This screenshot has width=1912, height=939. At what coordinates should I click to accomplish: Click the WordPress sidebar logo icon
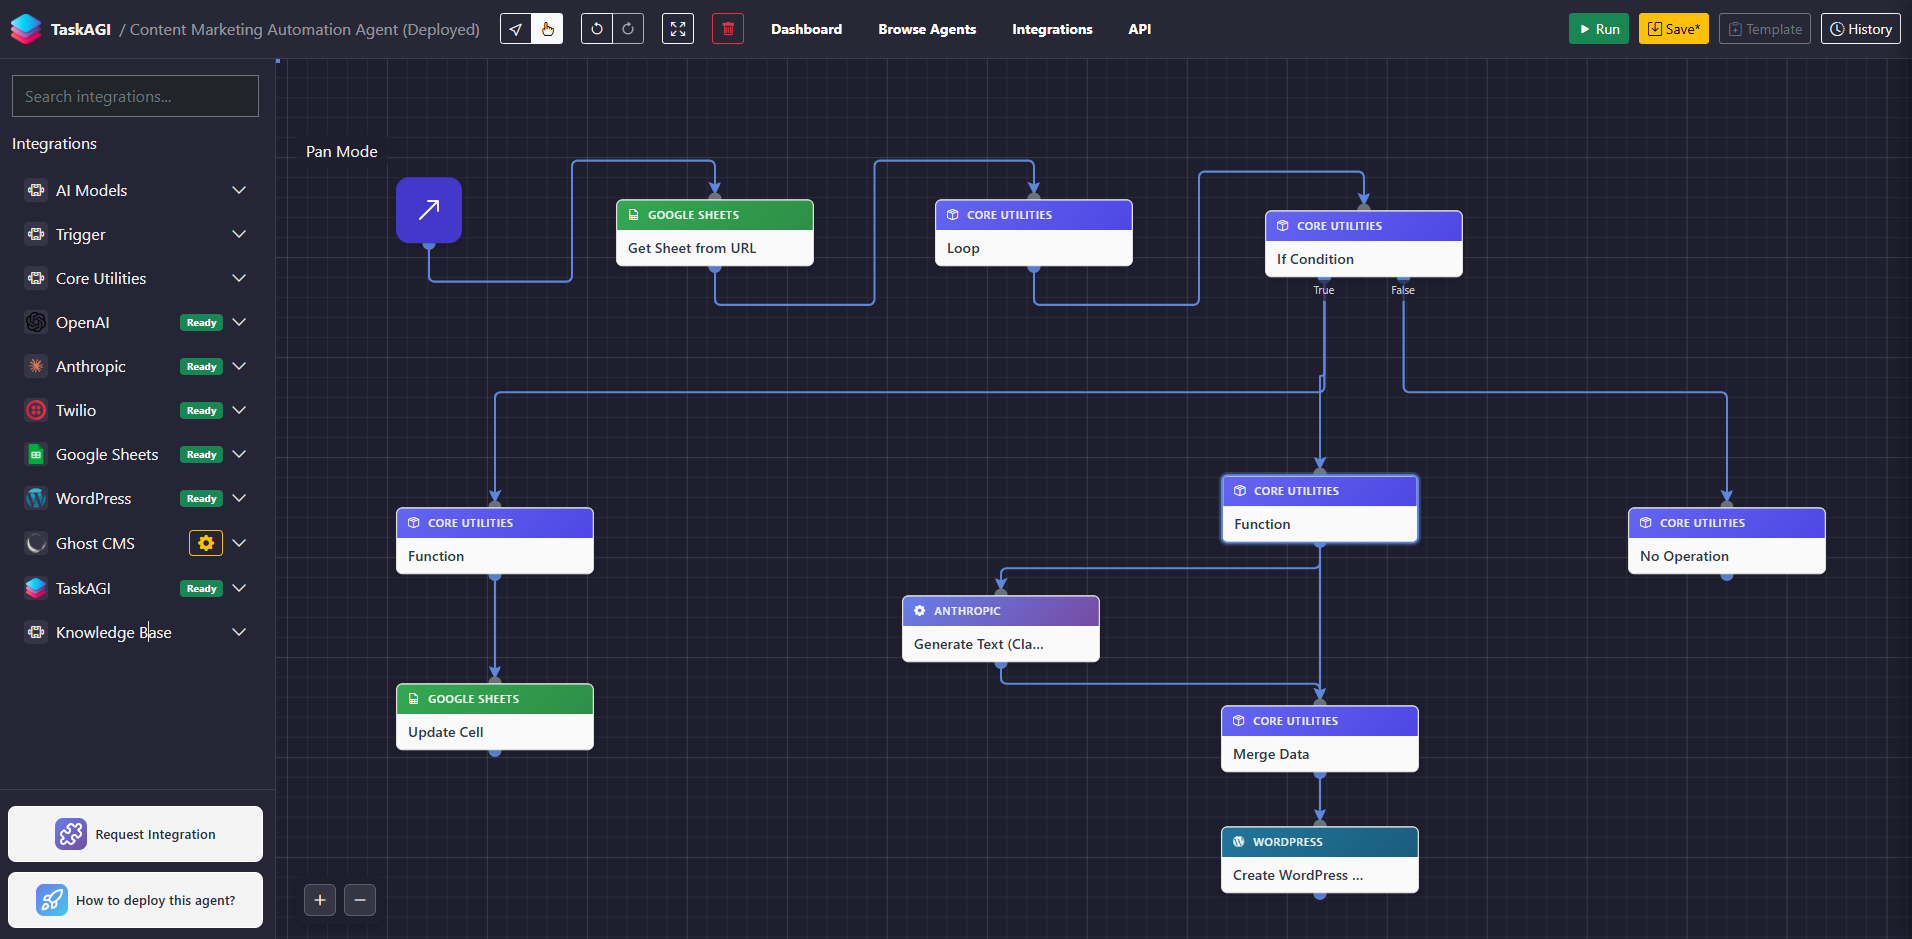36,498
